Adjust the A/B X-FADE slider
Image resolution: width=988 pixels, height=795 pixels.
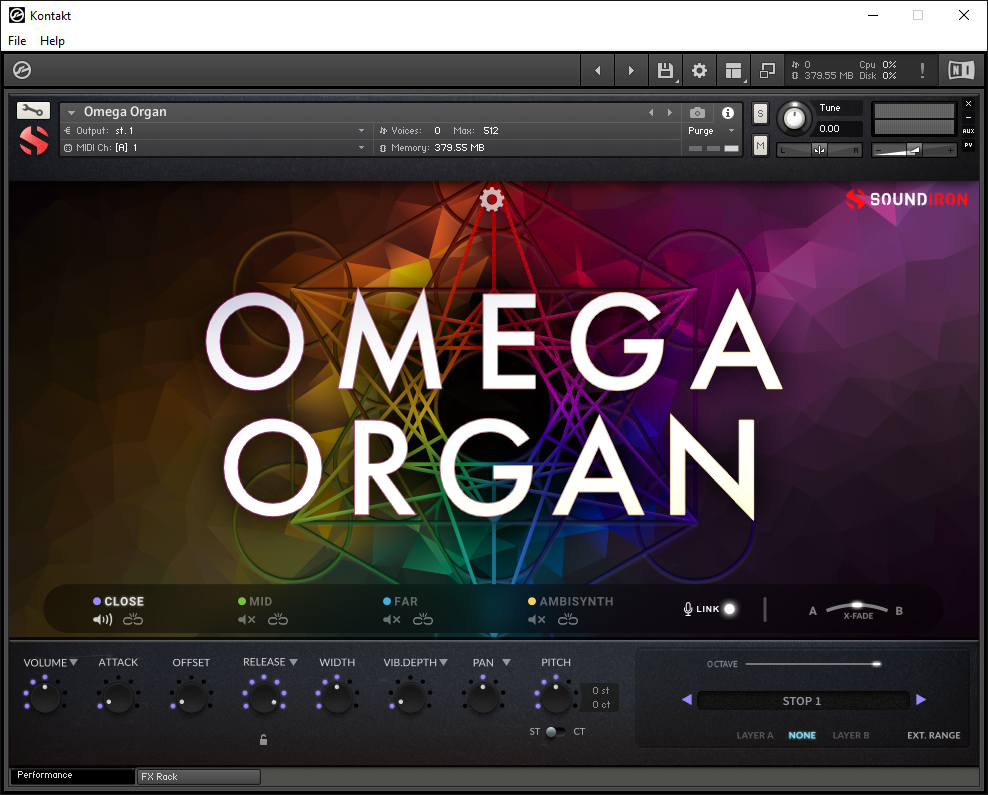point(857,605)
